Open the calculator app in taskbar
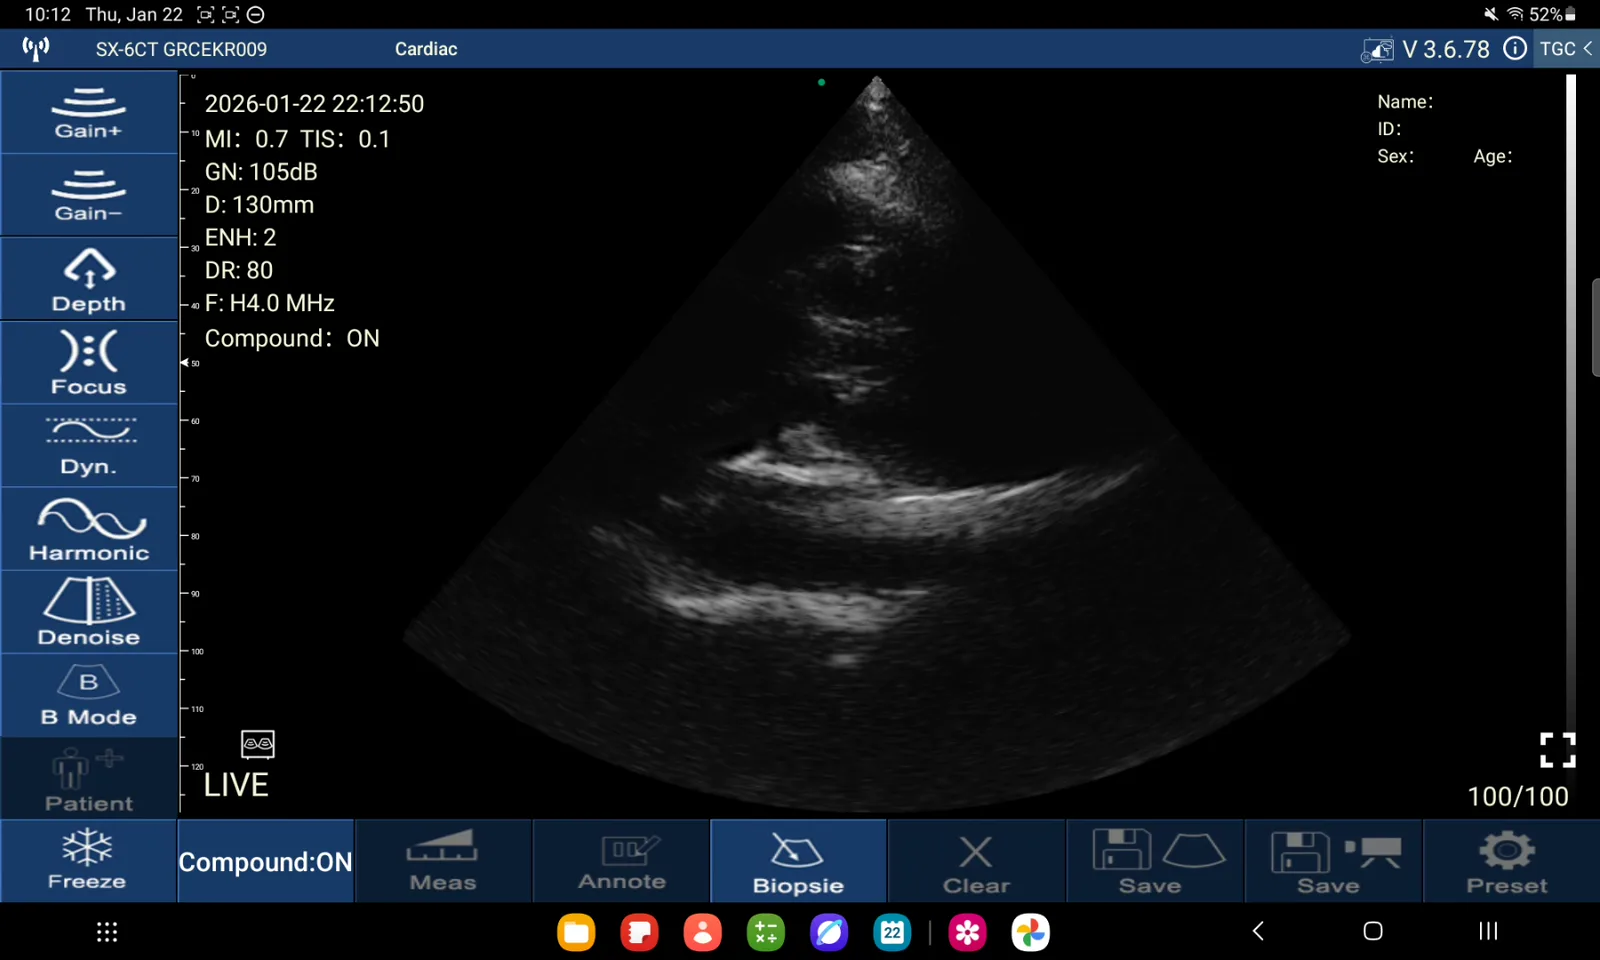Screen dimensions: 1600x960 pos(766,932)
